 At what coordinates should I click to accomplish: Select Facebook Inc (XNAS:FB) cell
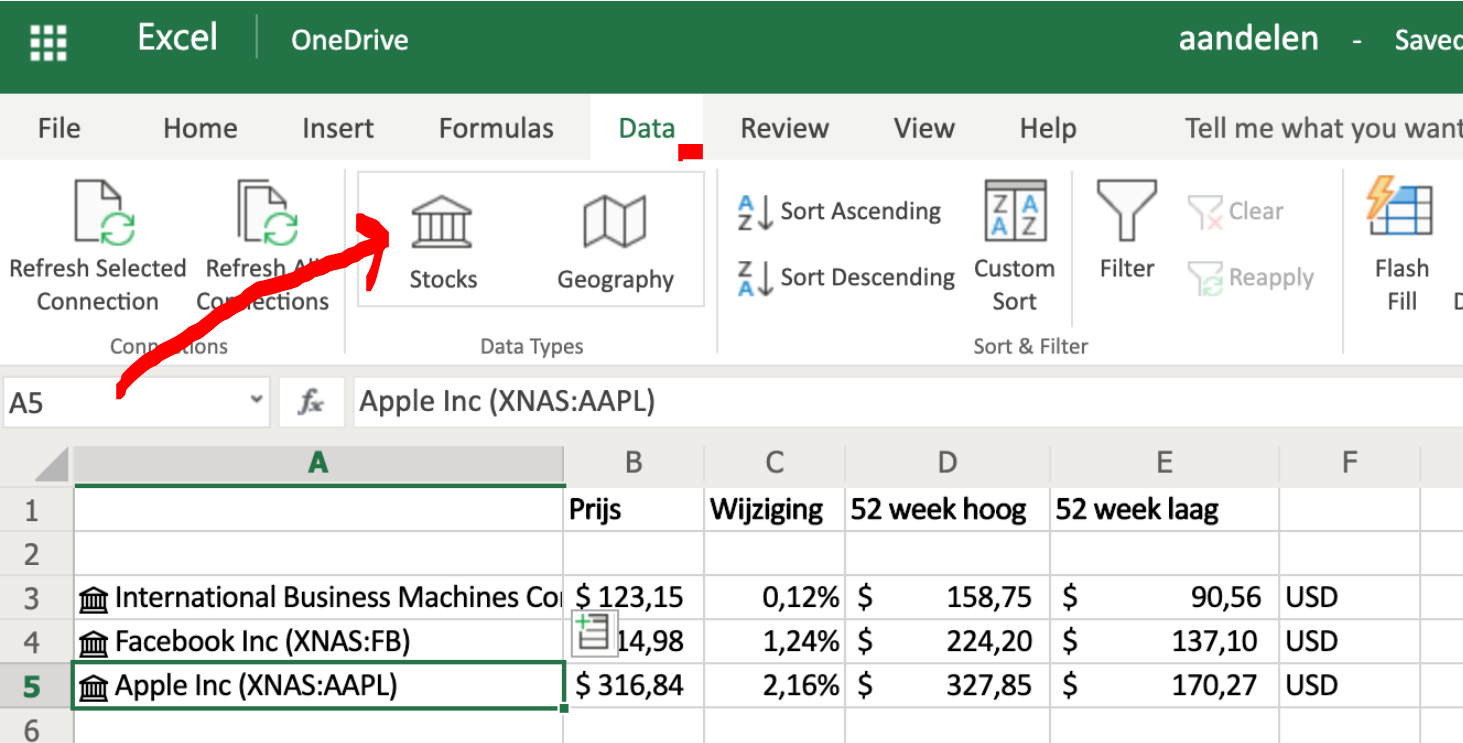[x=318, y=642]
